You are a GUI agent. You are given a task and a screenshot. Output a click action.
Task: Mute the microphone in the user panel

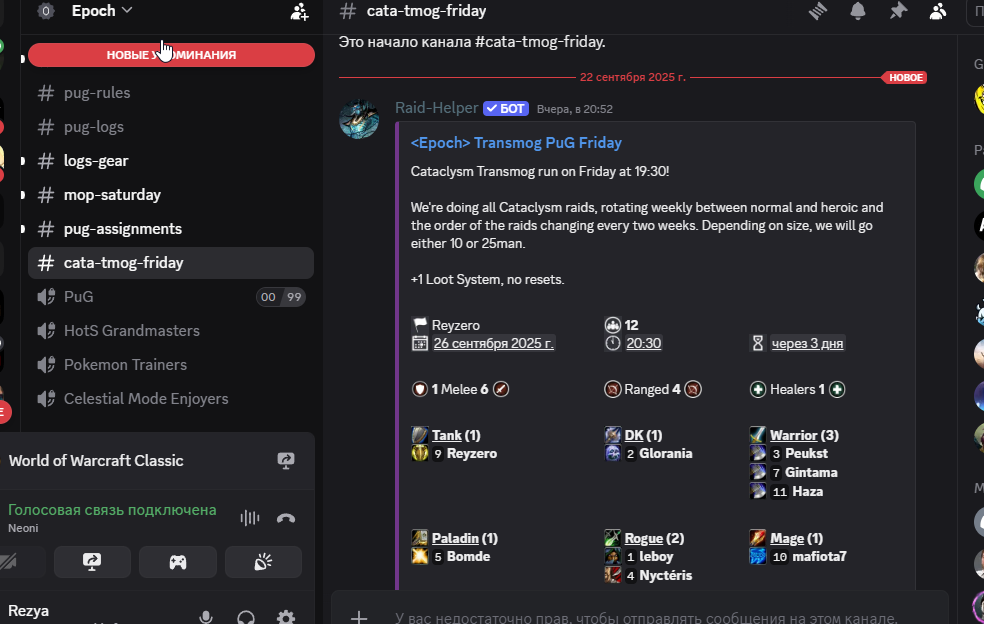206,616
